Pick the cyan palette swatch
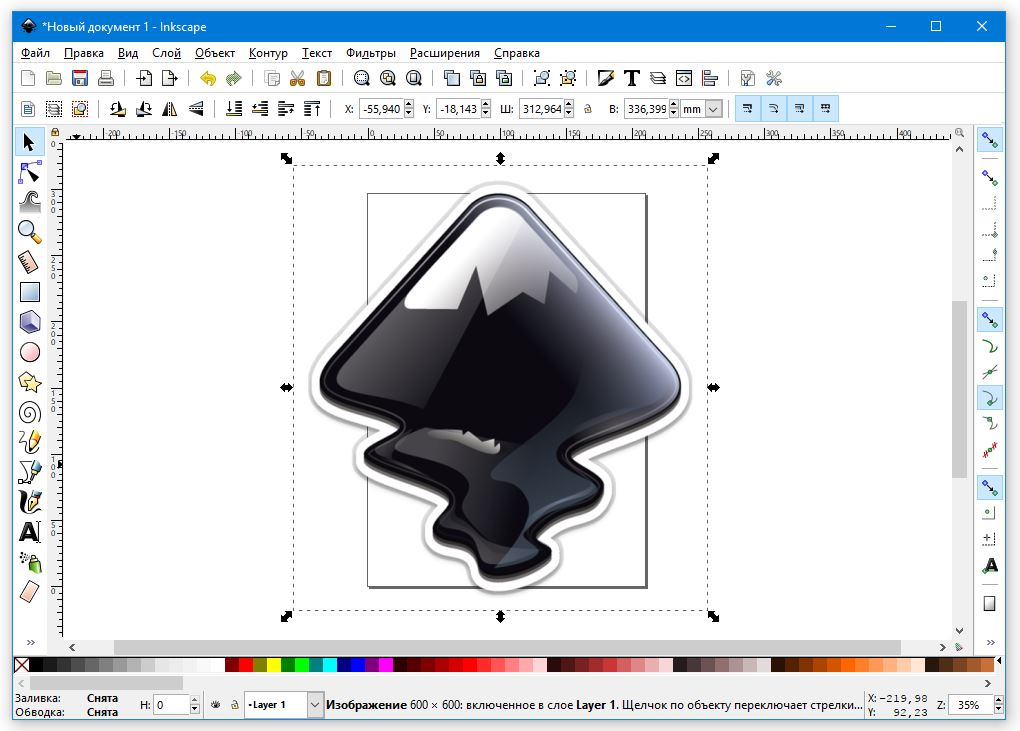 330,665
